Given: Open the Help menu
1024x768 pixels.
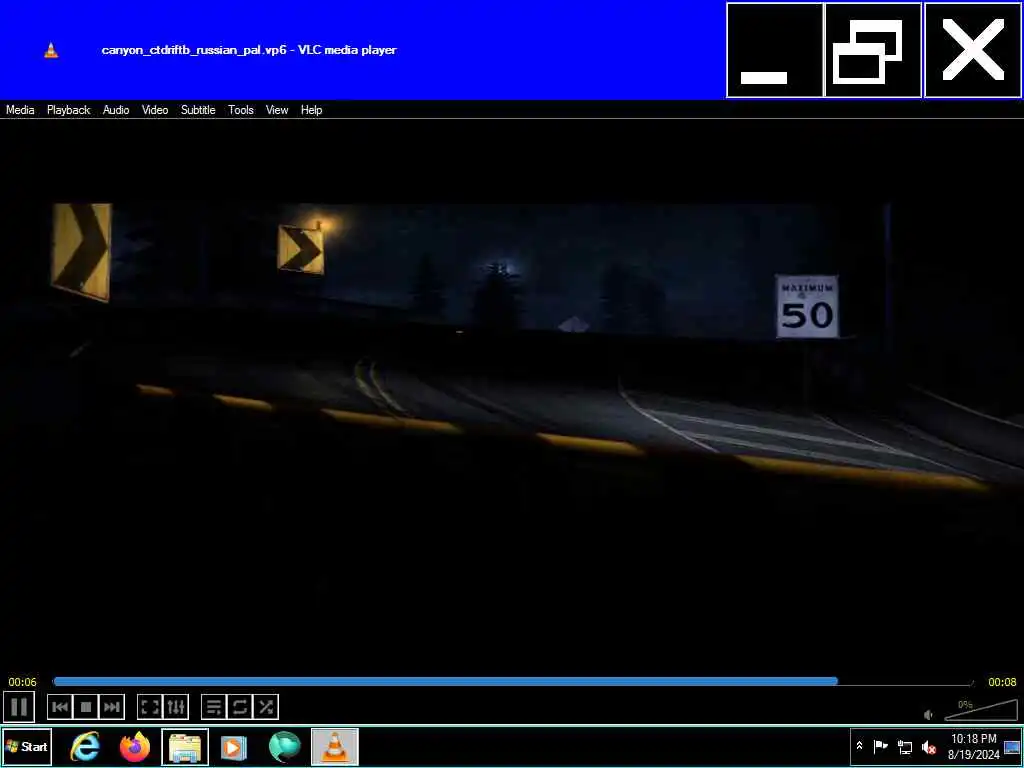Looking at the screenshot, I should [312, 110].
